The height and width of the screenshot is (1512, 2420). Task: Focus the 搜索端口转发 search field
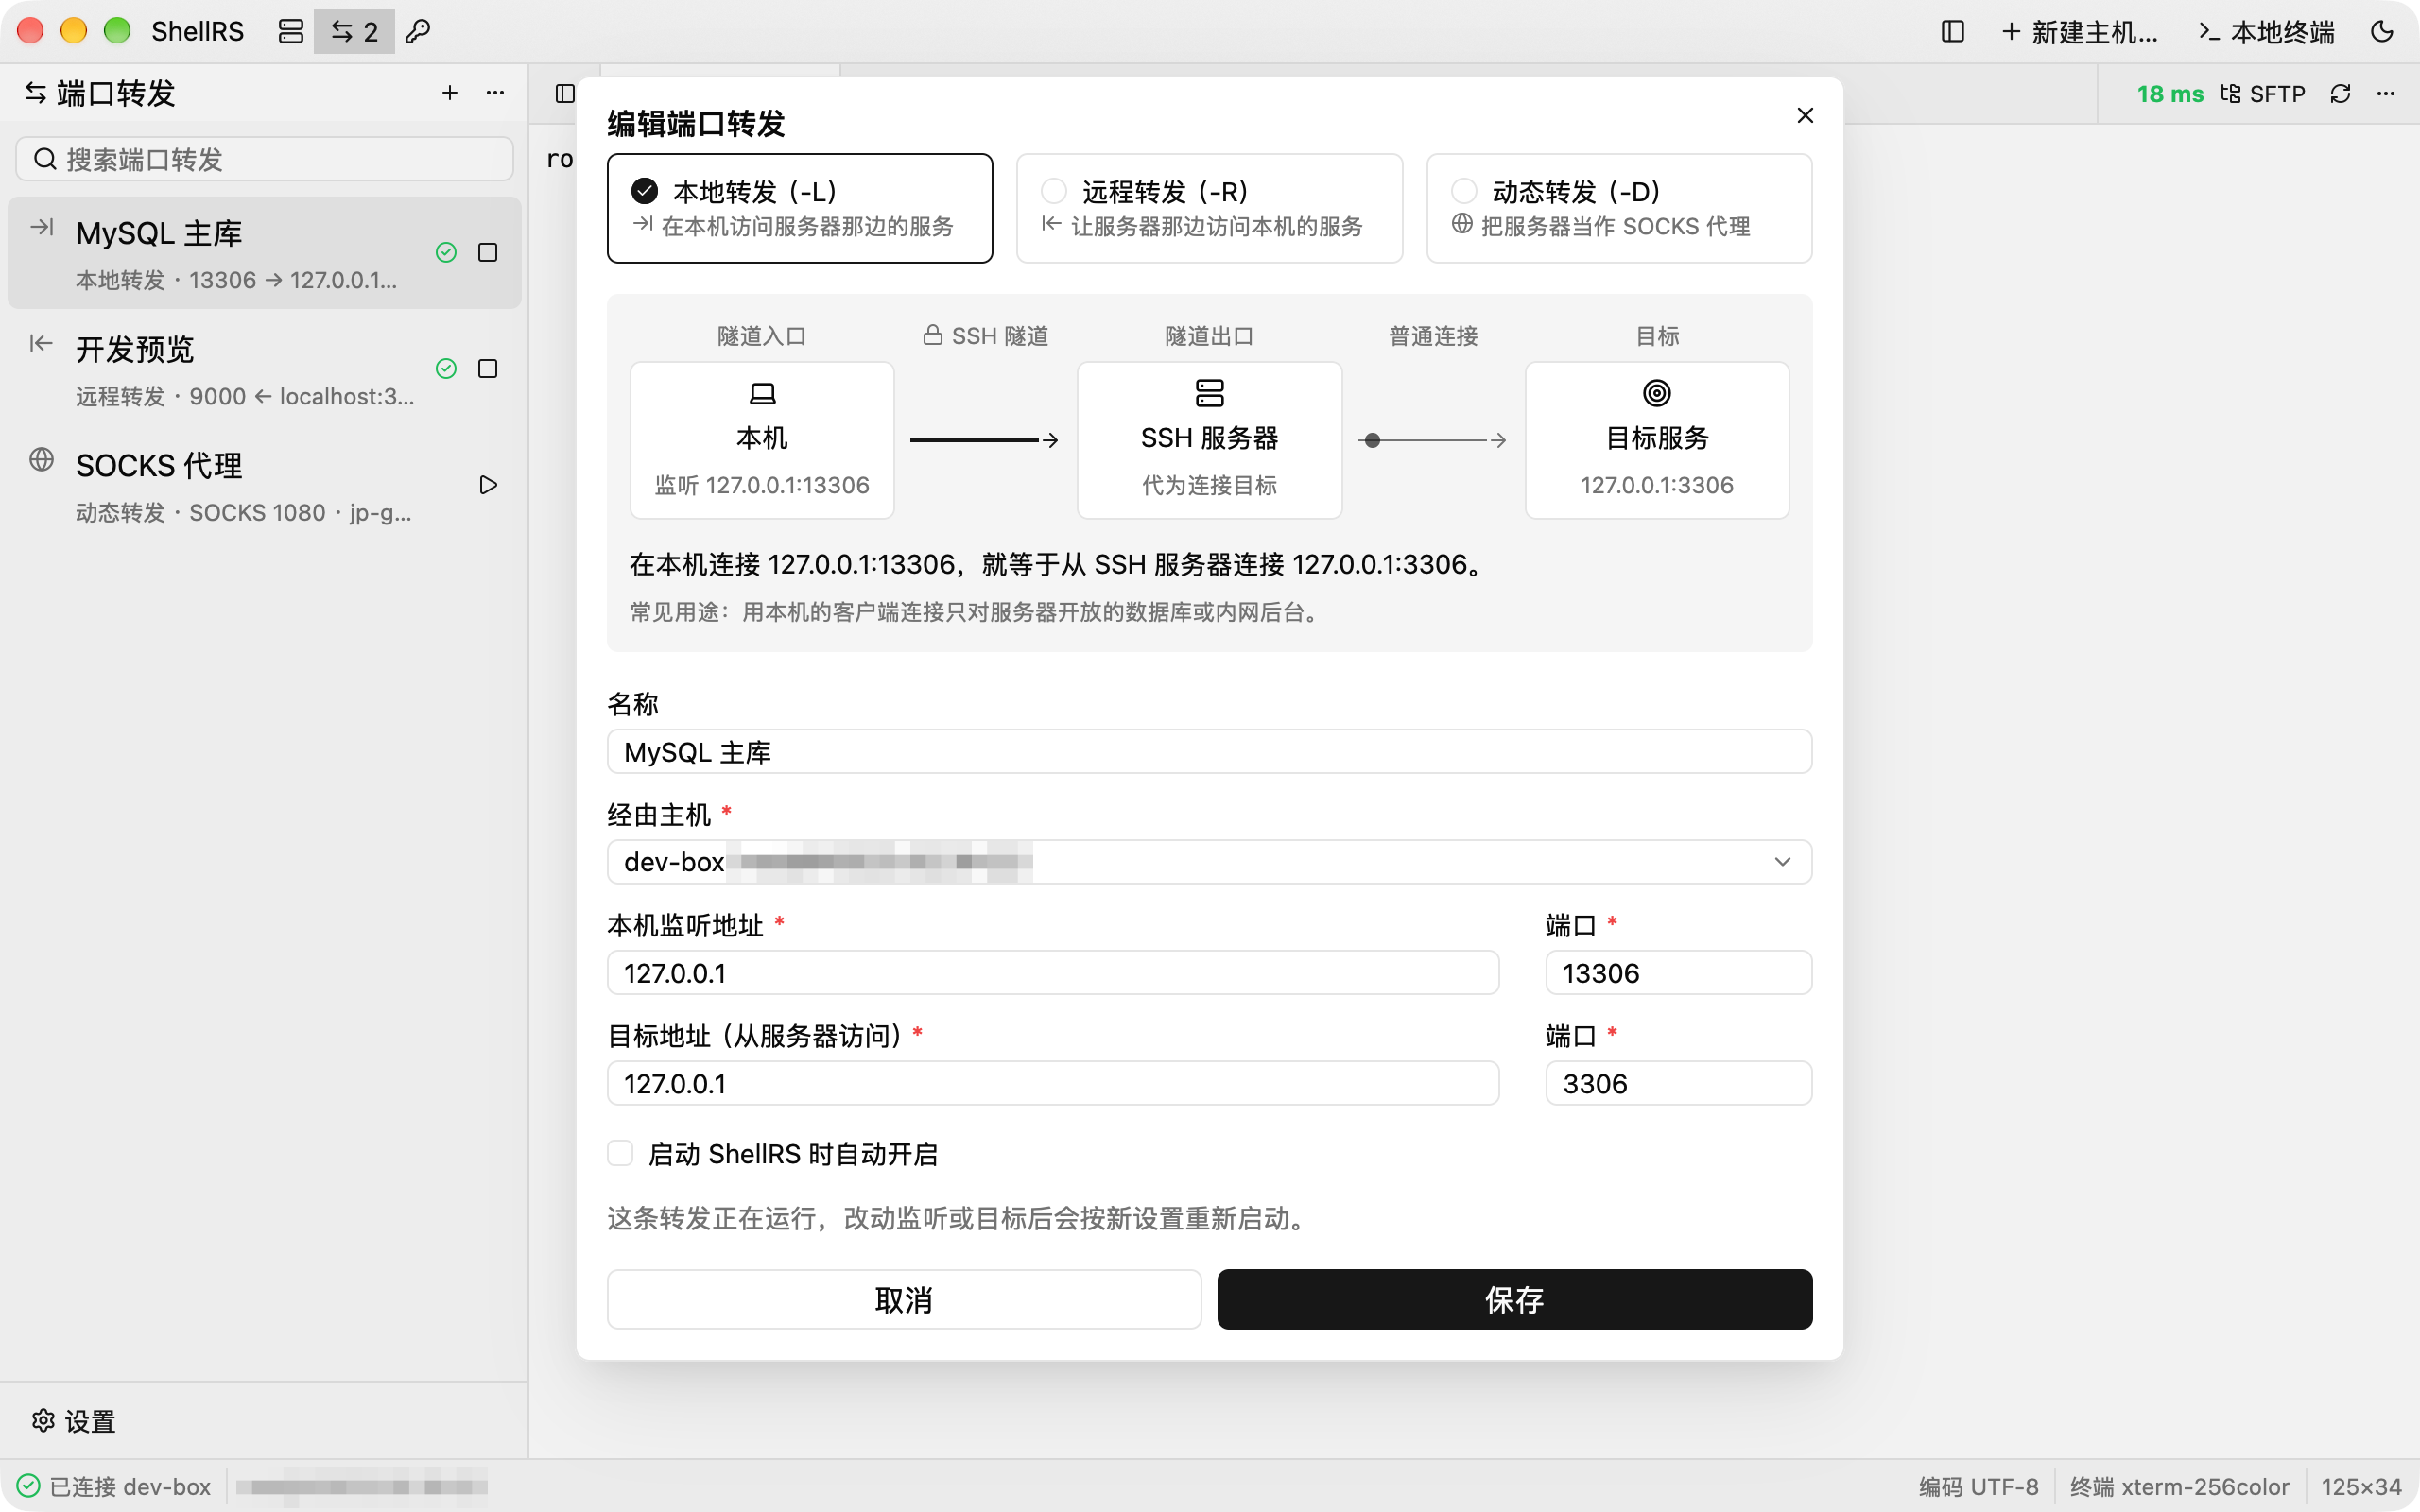tap(265, 159)
